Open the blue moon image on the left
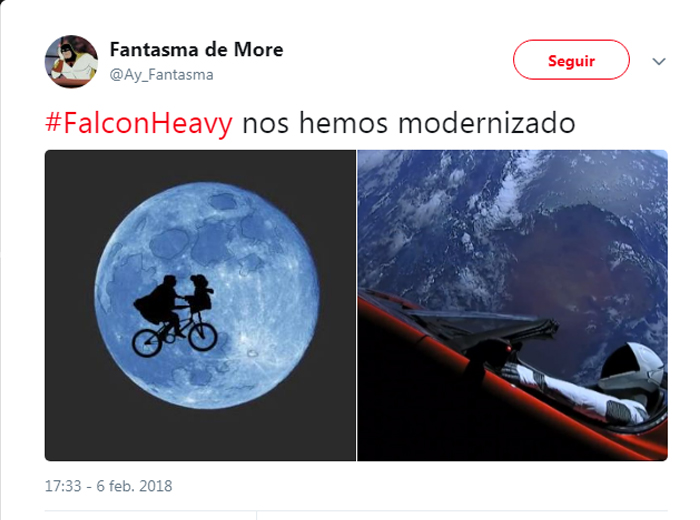 (x=200, y=305)
